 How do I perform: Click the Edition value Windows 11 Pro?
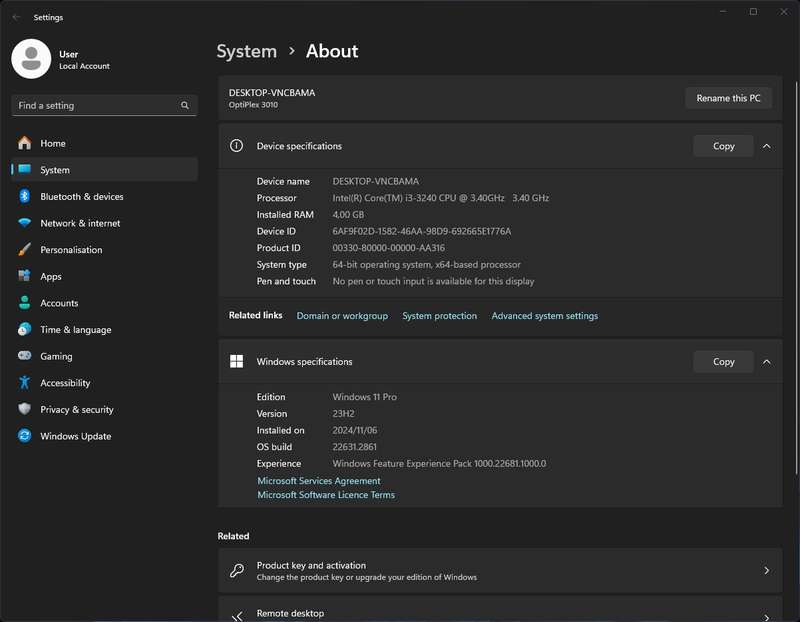(364, 397)
